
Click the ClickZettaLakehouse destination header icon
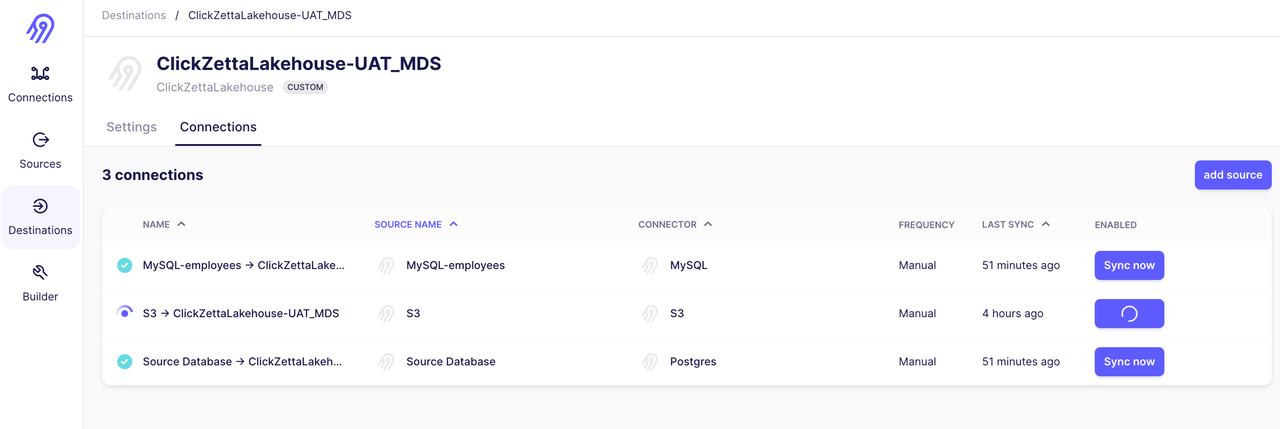point(125,74)
